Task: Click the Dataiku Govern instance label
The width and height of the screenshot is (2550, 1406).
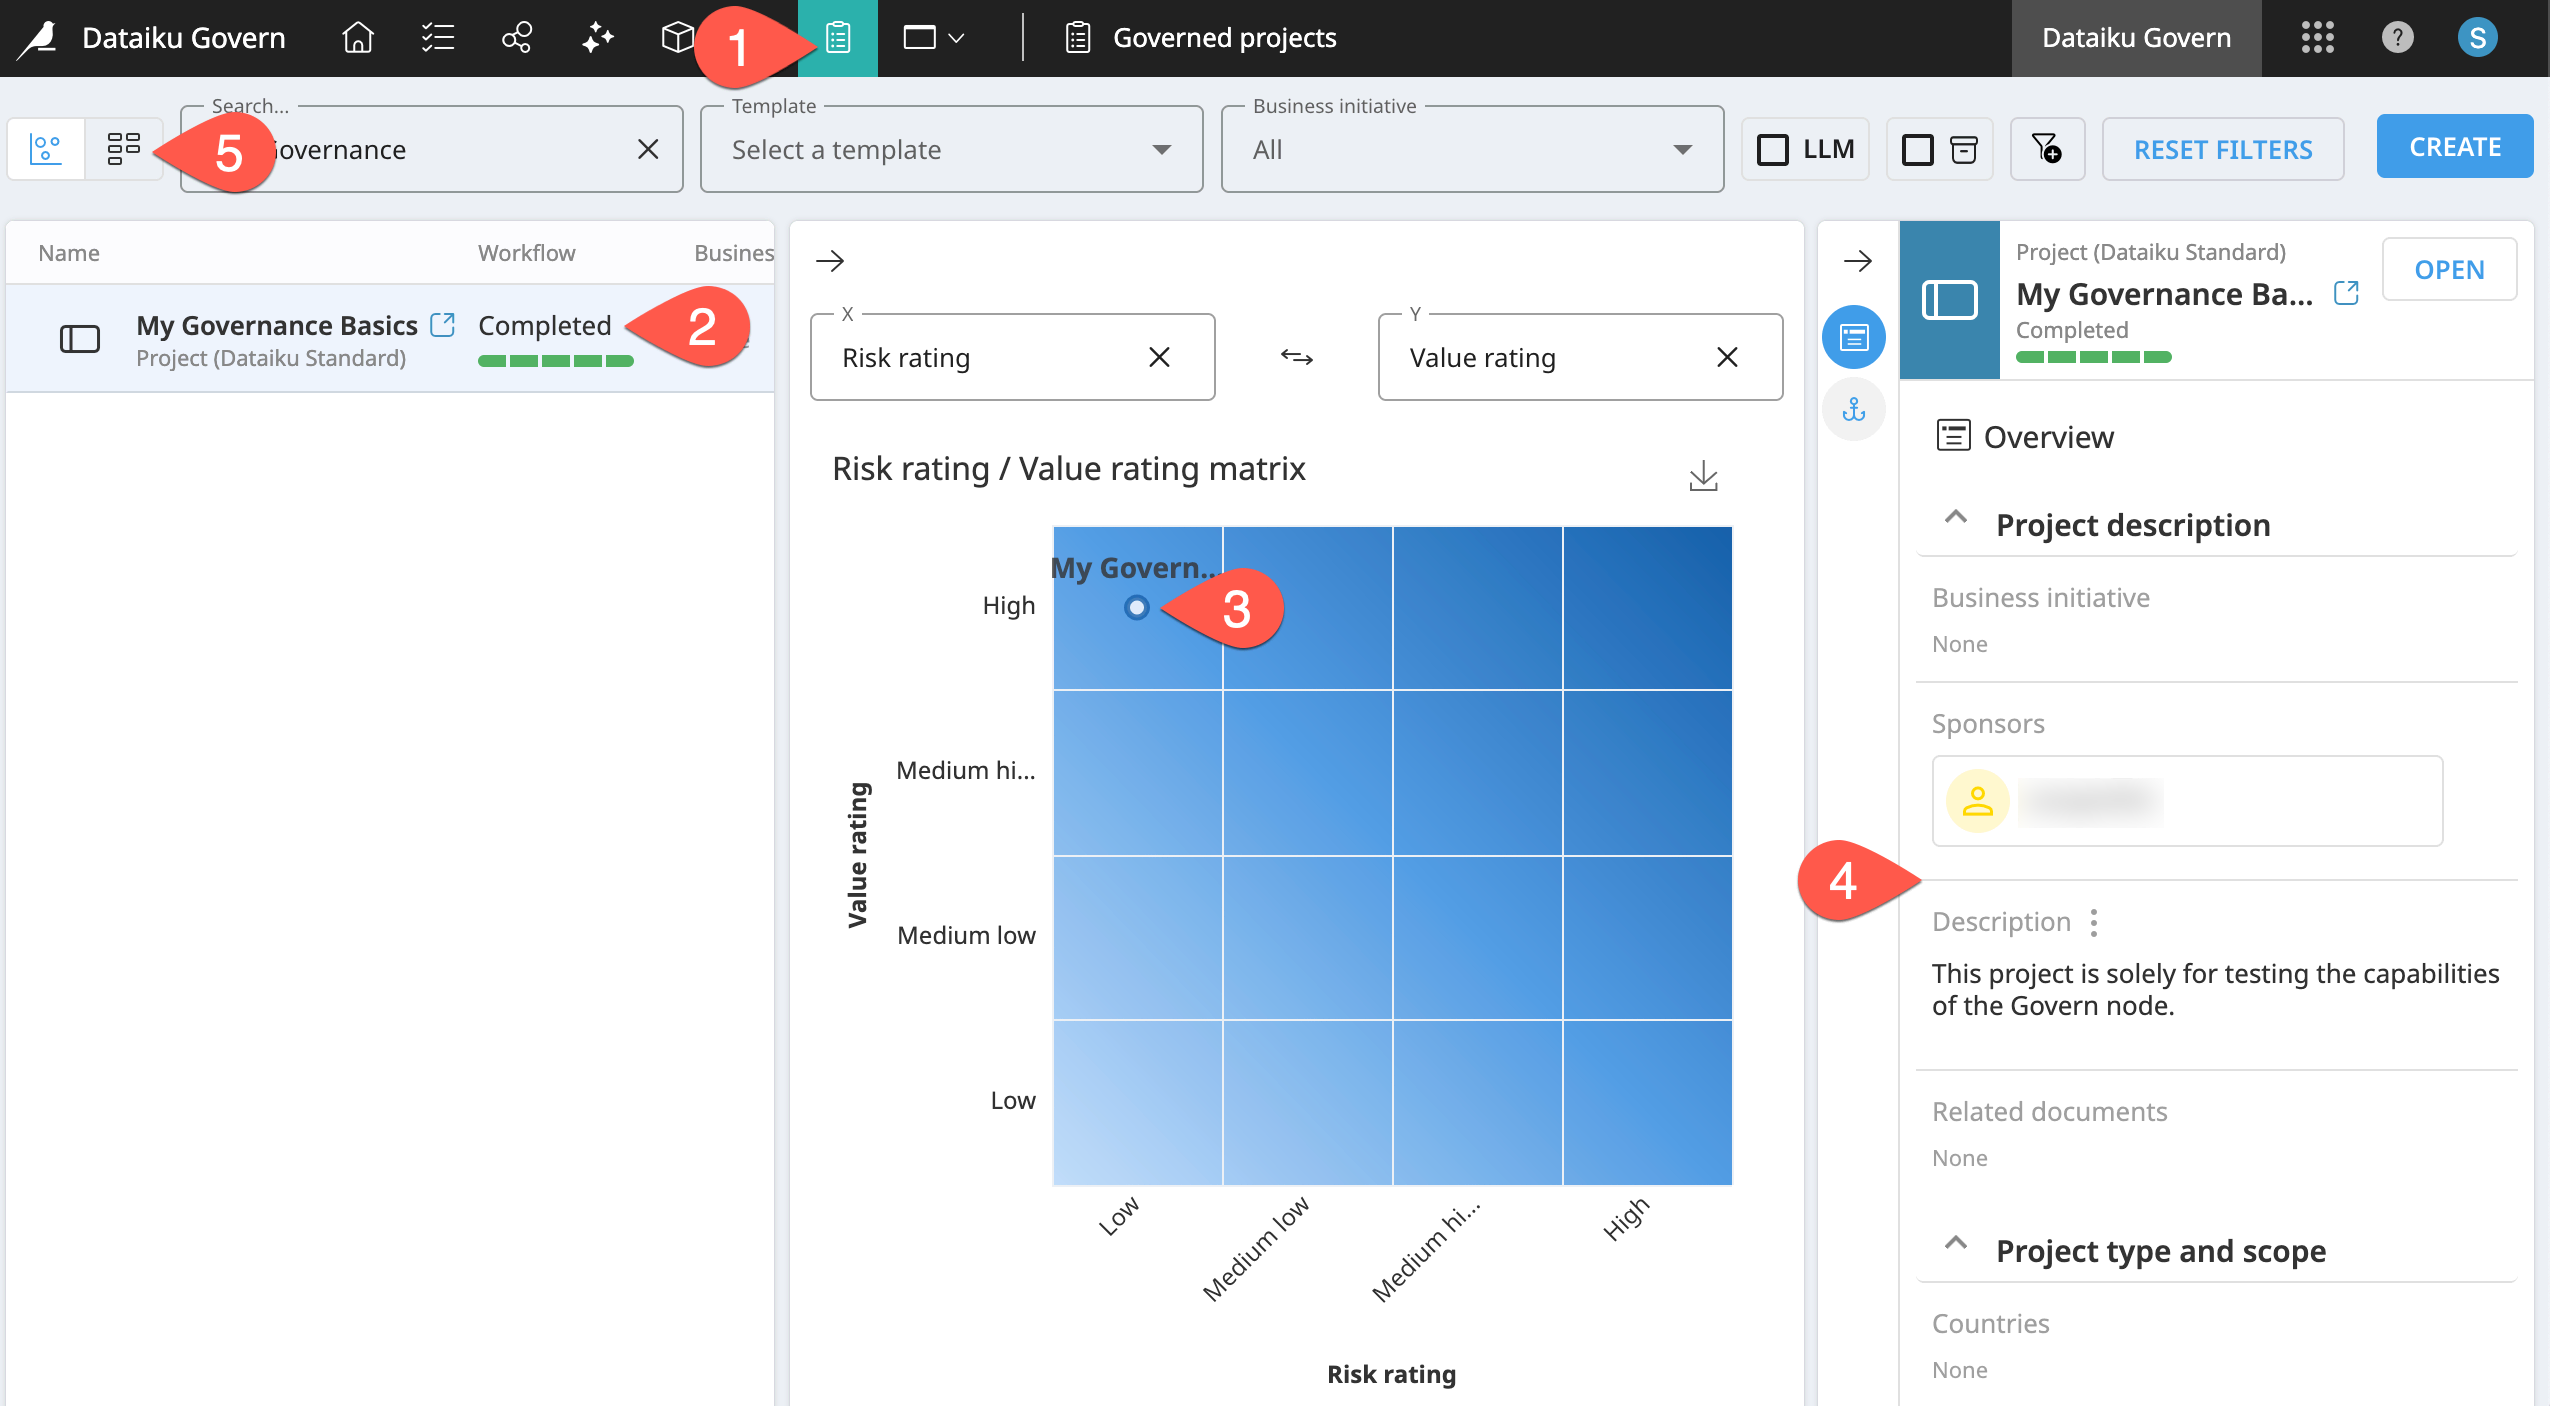Action: pyautogui.click(x=2136, y=38)
